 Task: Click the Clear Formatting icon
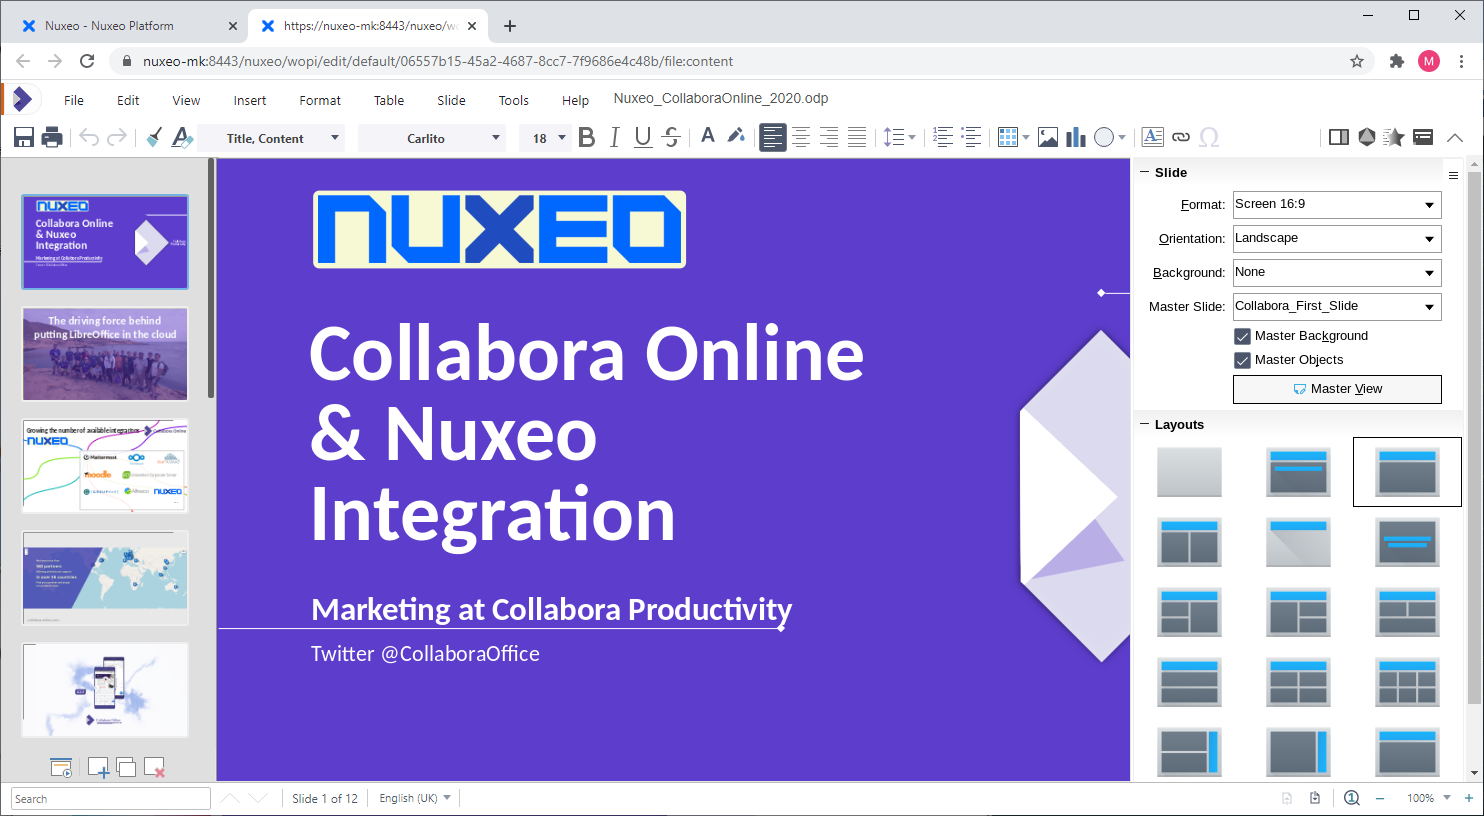coord(182,138)
